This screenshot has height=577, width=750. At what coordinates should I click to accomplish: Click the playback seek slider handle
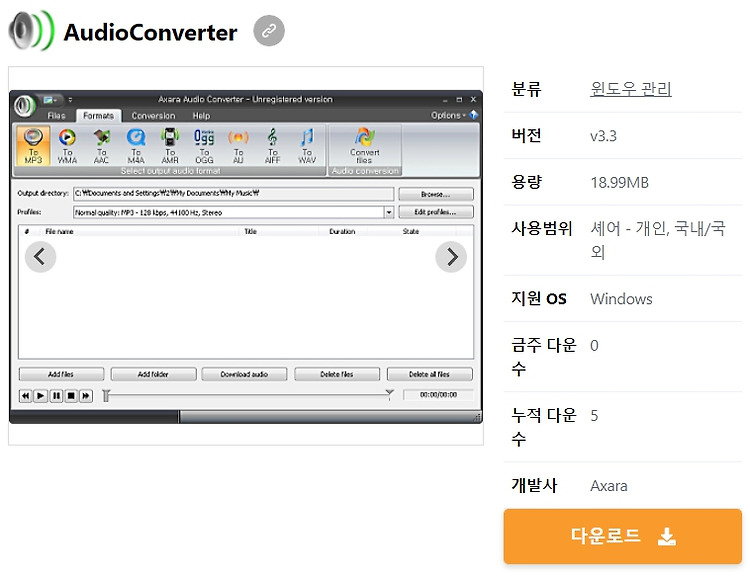click(106, 396)
